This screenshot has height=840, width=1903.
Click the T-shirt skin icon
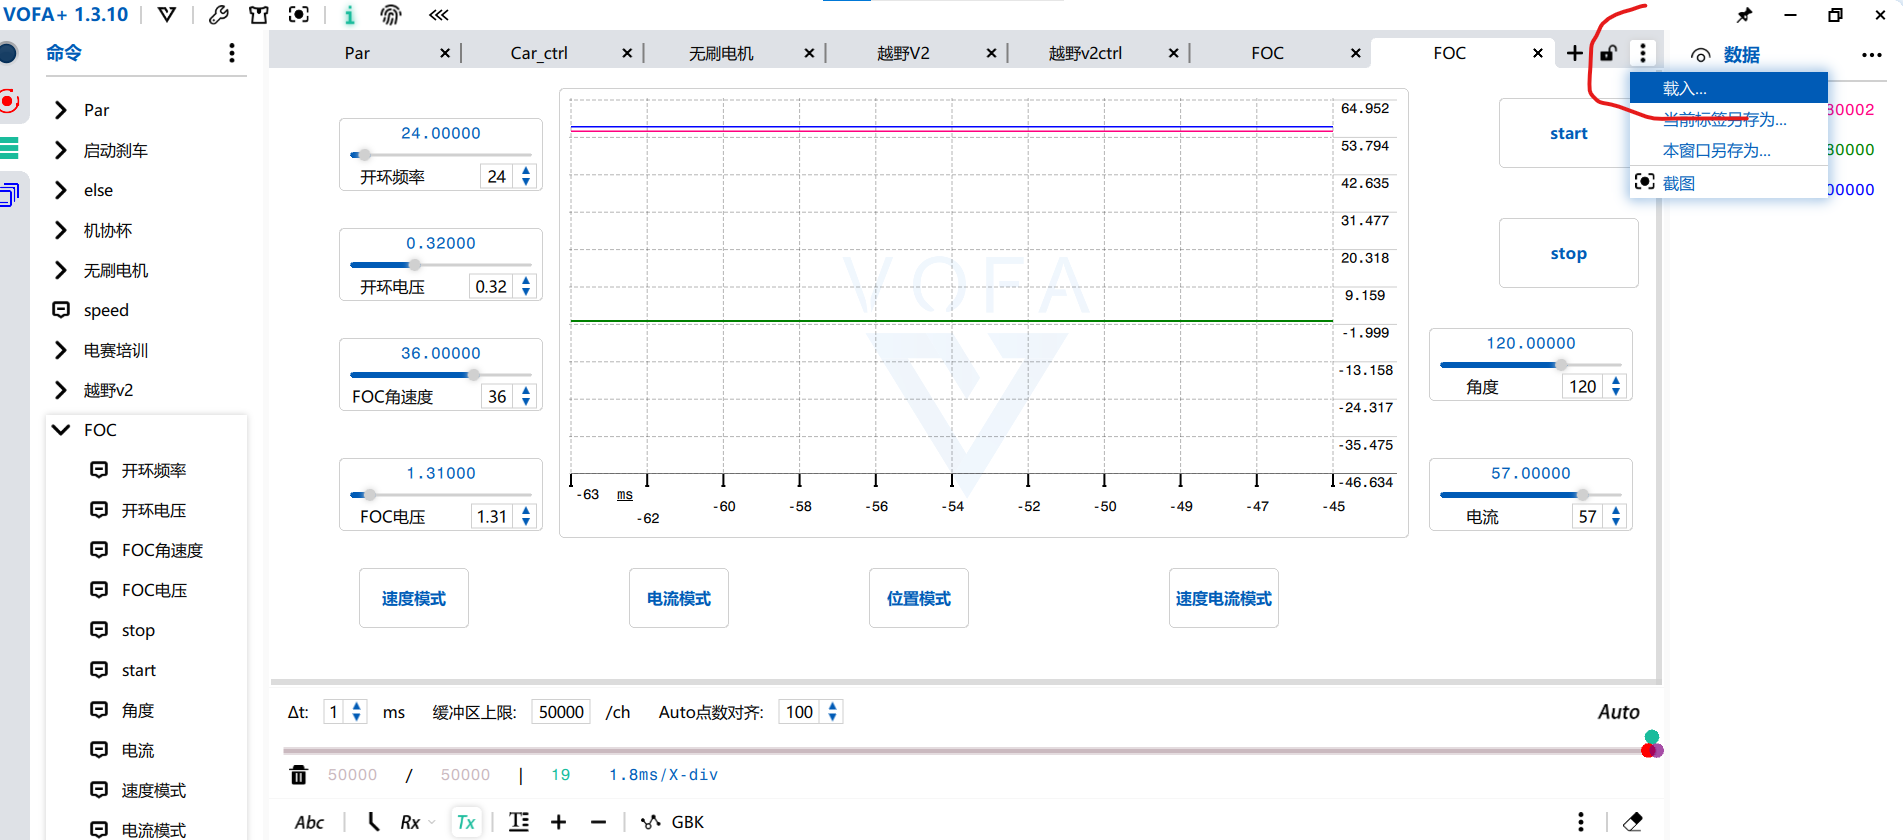(259, 15)
